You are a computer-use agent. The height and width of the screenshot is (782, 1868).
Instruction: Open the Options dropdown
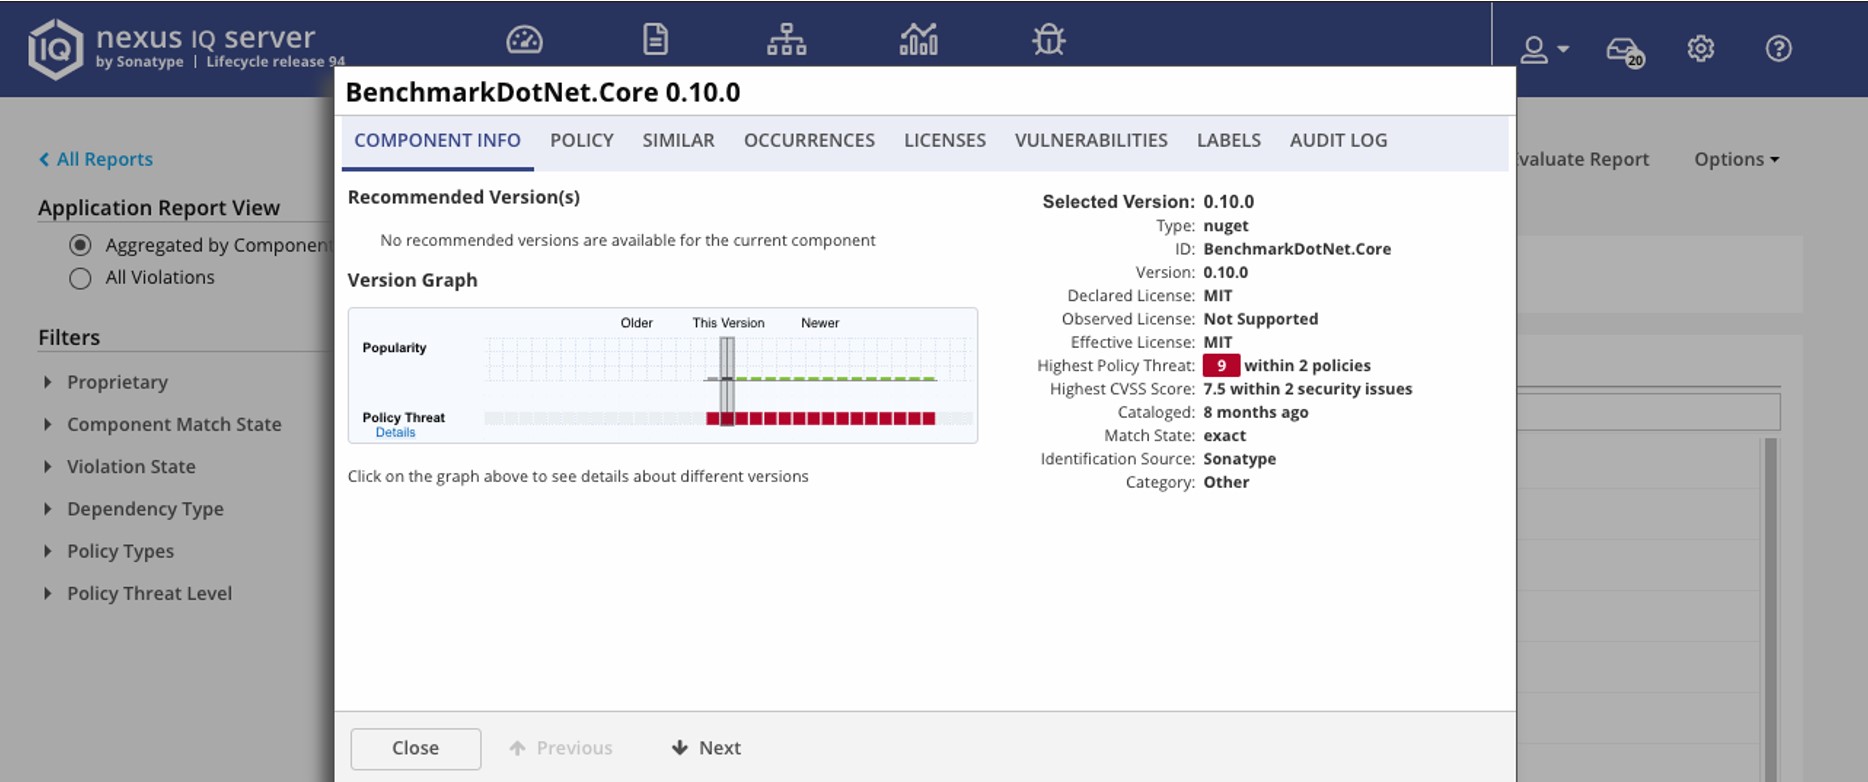pyautogui.click(x=1736, y=159)
